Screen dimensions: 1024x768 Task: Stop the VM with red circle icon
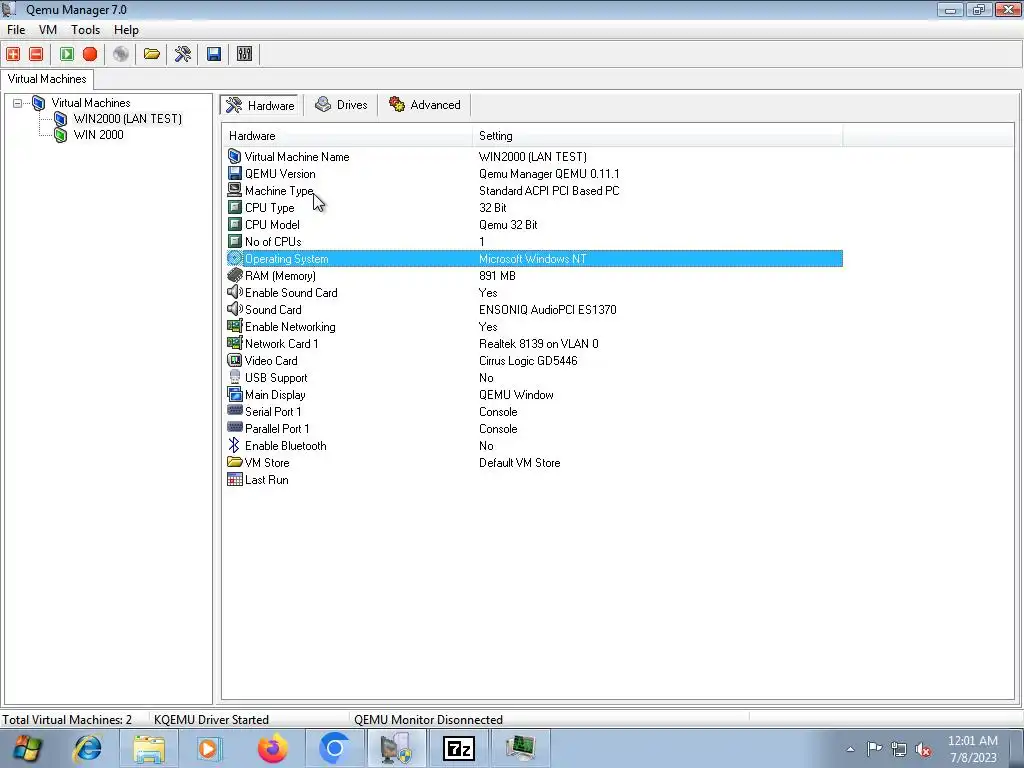pos(90,54)
